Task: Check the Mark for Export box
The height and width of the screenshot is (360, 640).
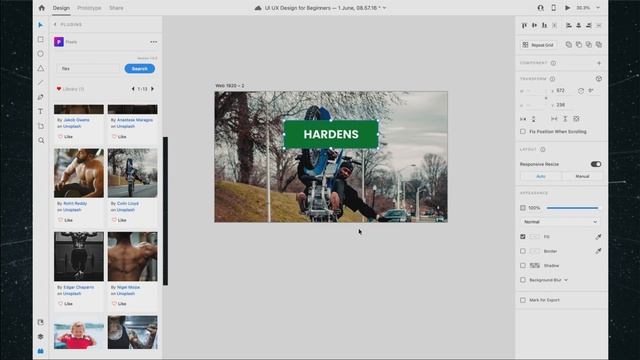Action: pos(523,300)
